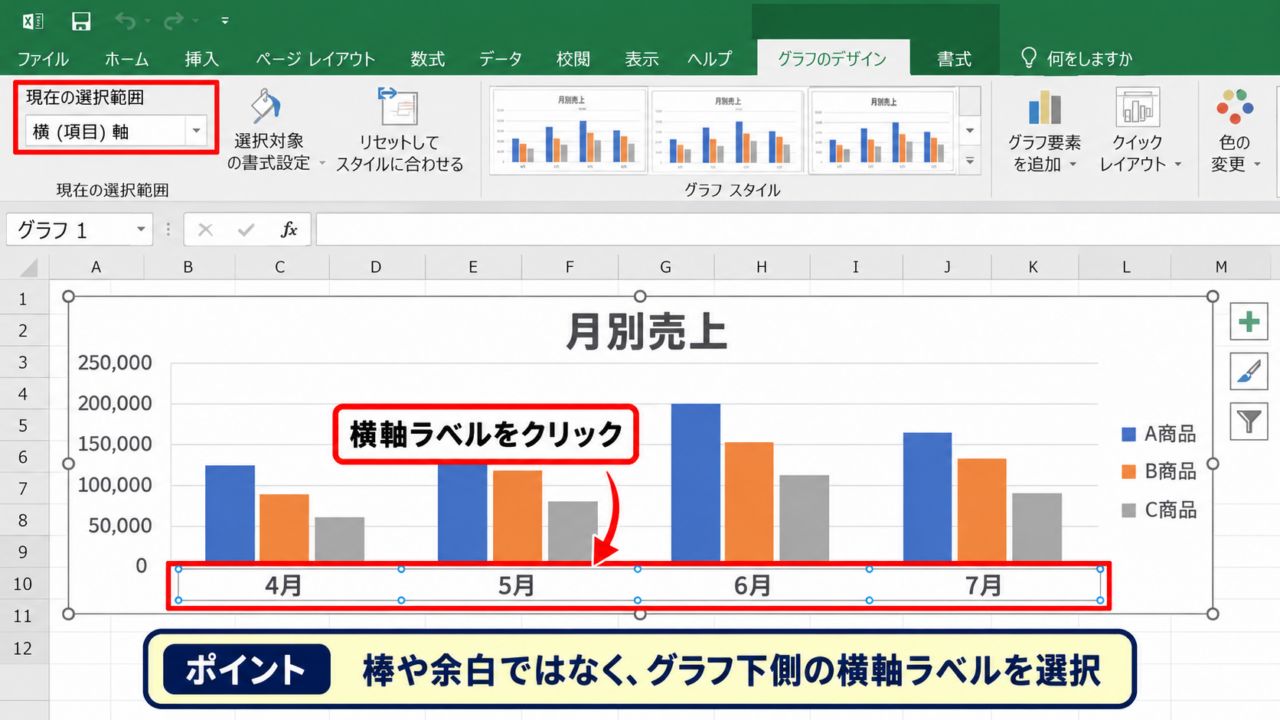Expand the chart styles gallery More arrow
The width and height of the screenshot is (1280, 720).
(970, 160)
